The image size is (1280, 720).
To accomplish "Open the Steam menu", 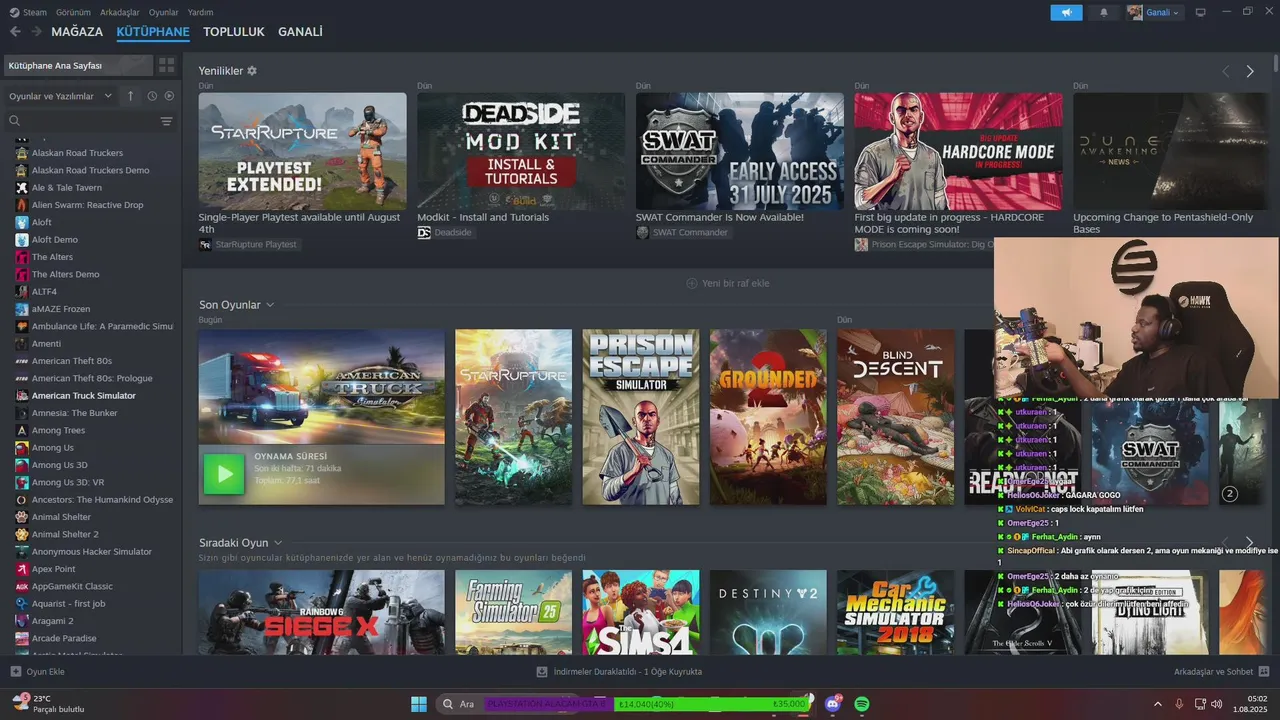I will [x=28, y=12].
